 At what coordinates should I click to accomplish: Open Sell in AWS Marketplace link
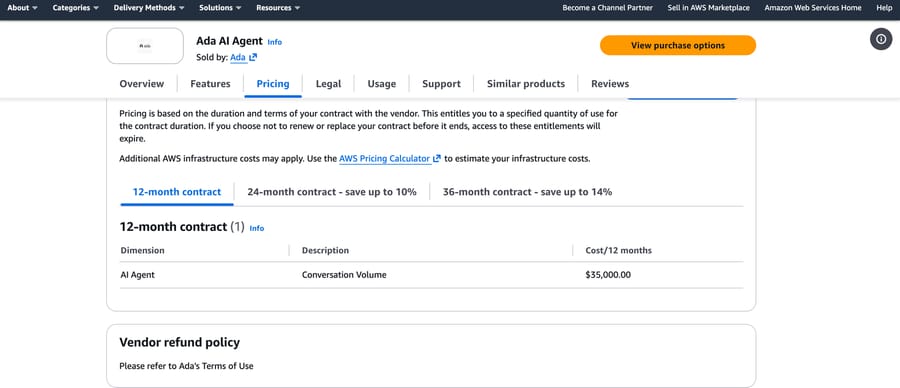709,8
